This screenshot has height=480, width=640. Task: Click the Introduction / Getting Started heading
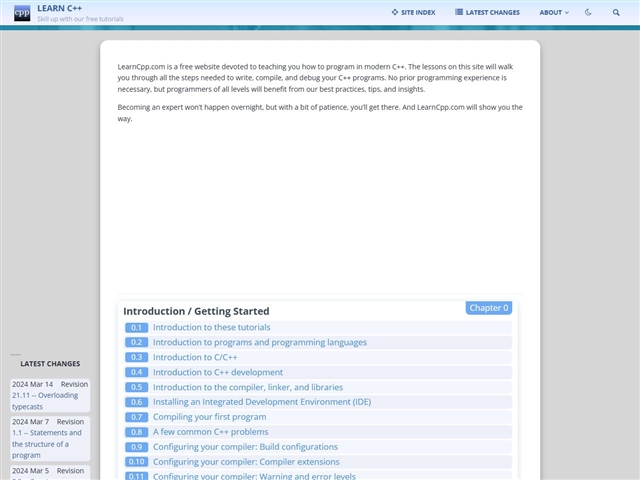[x=196, y=311]
